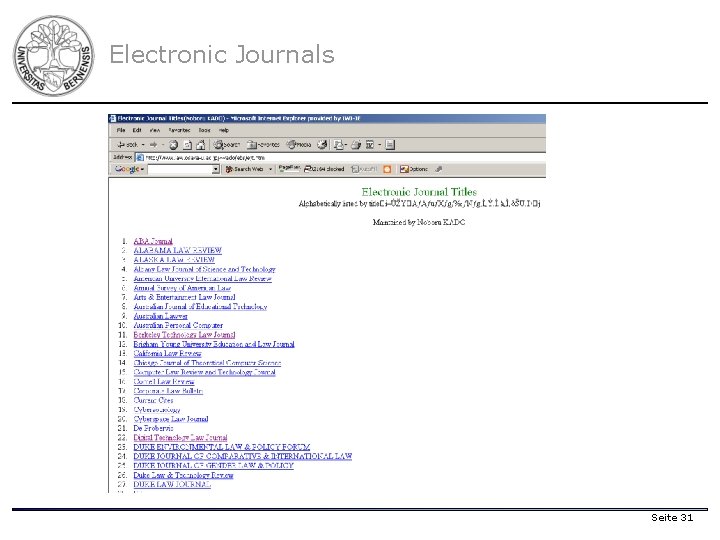Open the ABA Journal link
This screenshot has height=540, width=720.
coord(153,241)
